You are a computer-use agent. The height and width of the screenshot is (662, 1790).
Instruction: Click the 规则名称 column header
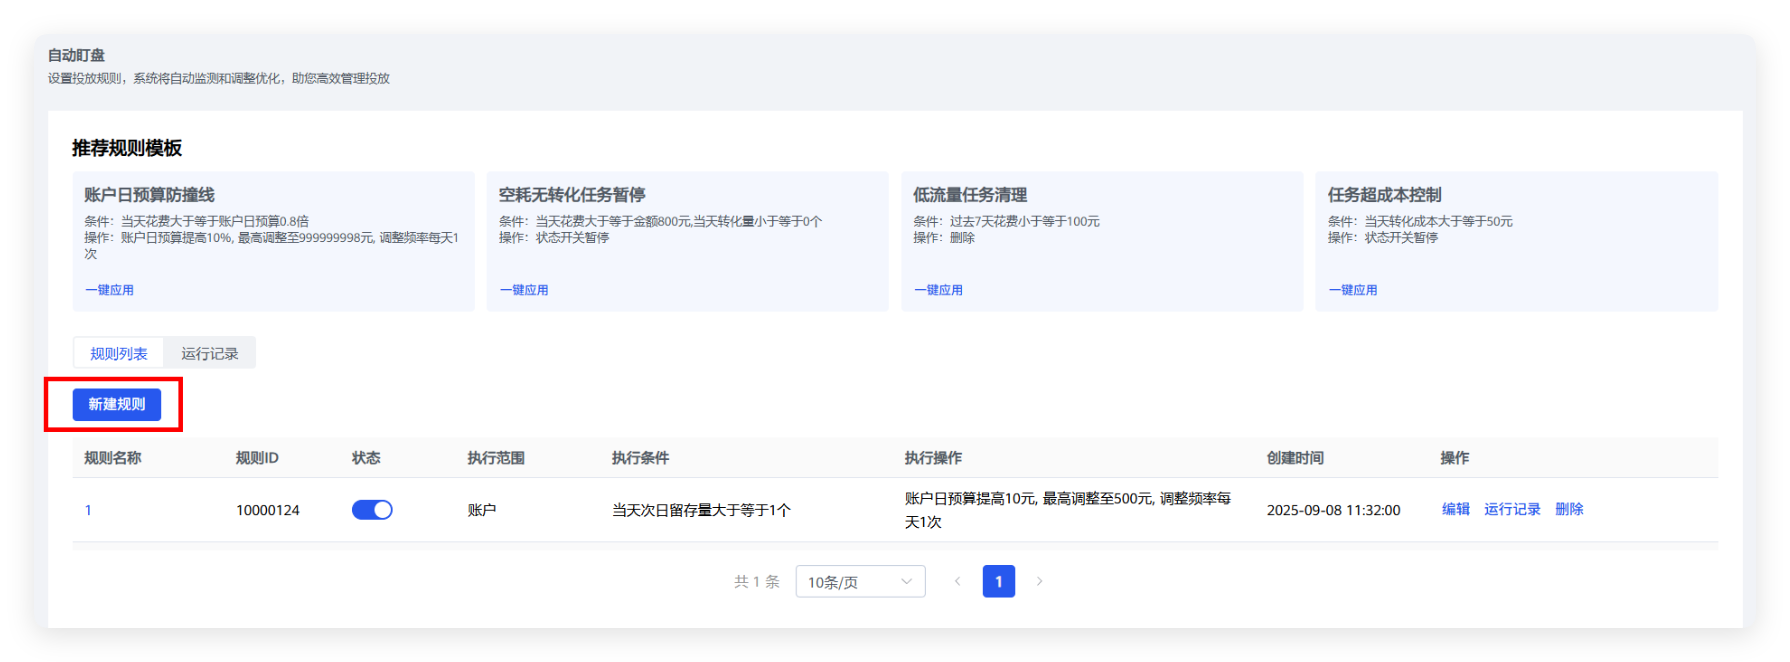pyautogui.click(x=113, y=458)
